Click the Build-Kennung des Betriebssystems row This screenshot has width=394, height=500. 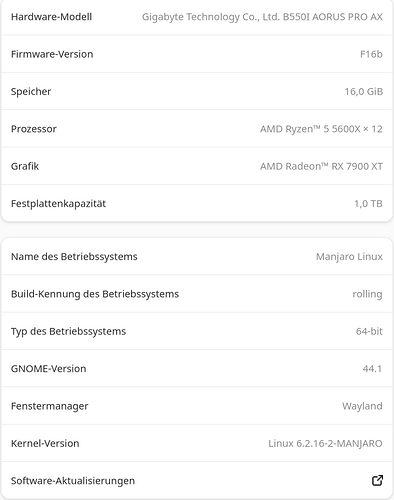pyautogui.click(x=197, y=294)
